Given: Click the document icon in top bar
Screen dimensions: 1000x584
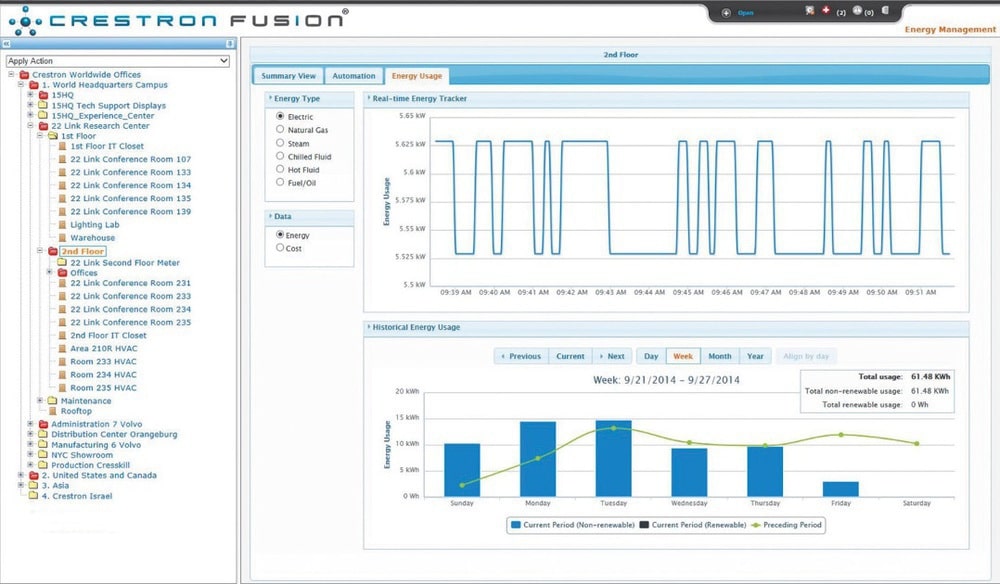Looking at the screenshot, I should click(885, 11).
